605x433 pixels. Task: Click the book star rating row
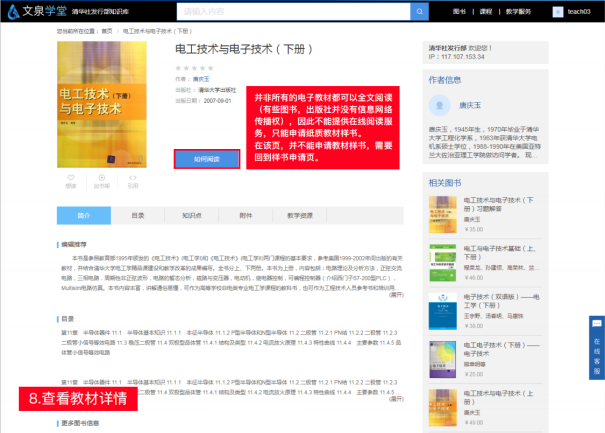click(x=194, y=67)
